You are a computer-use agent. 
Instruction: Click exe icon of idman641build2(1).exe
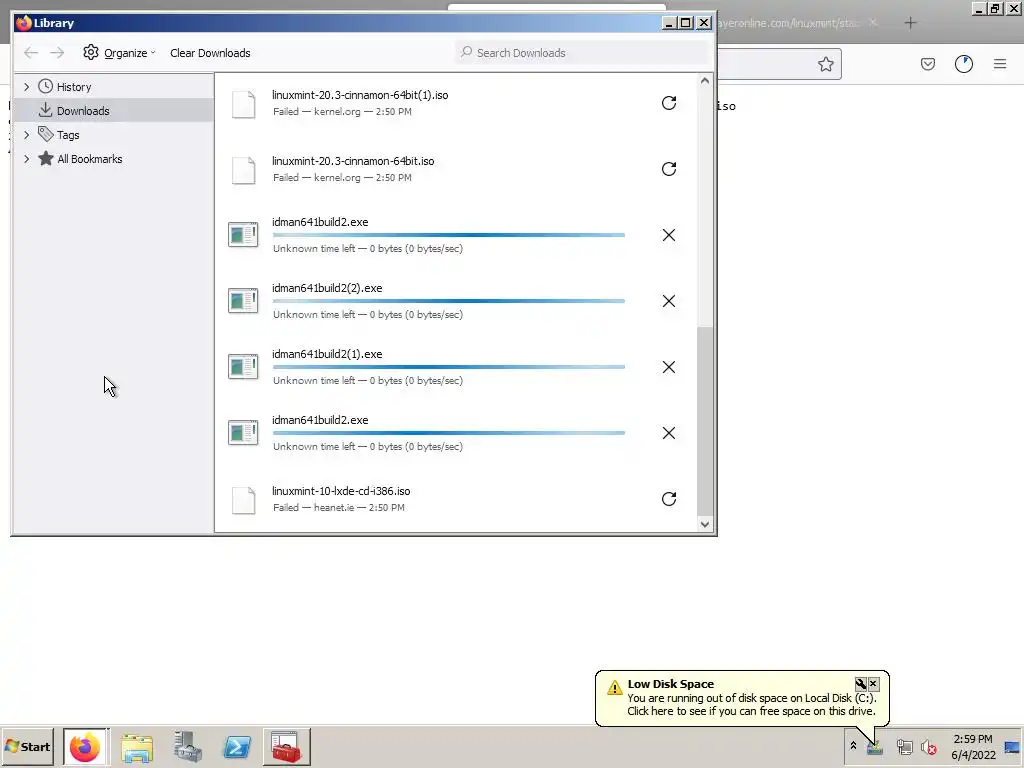coord(243,367)
